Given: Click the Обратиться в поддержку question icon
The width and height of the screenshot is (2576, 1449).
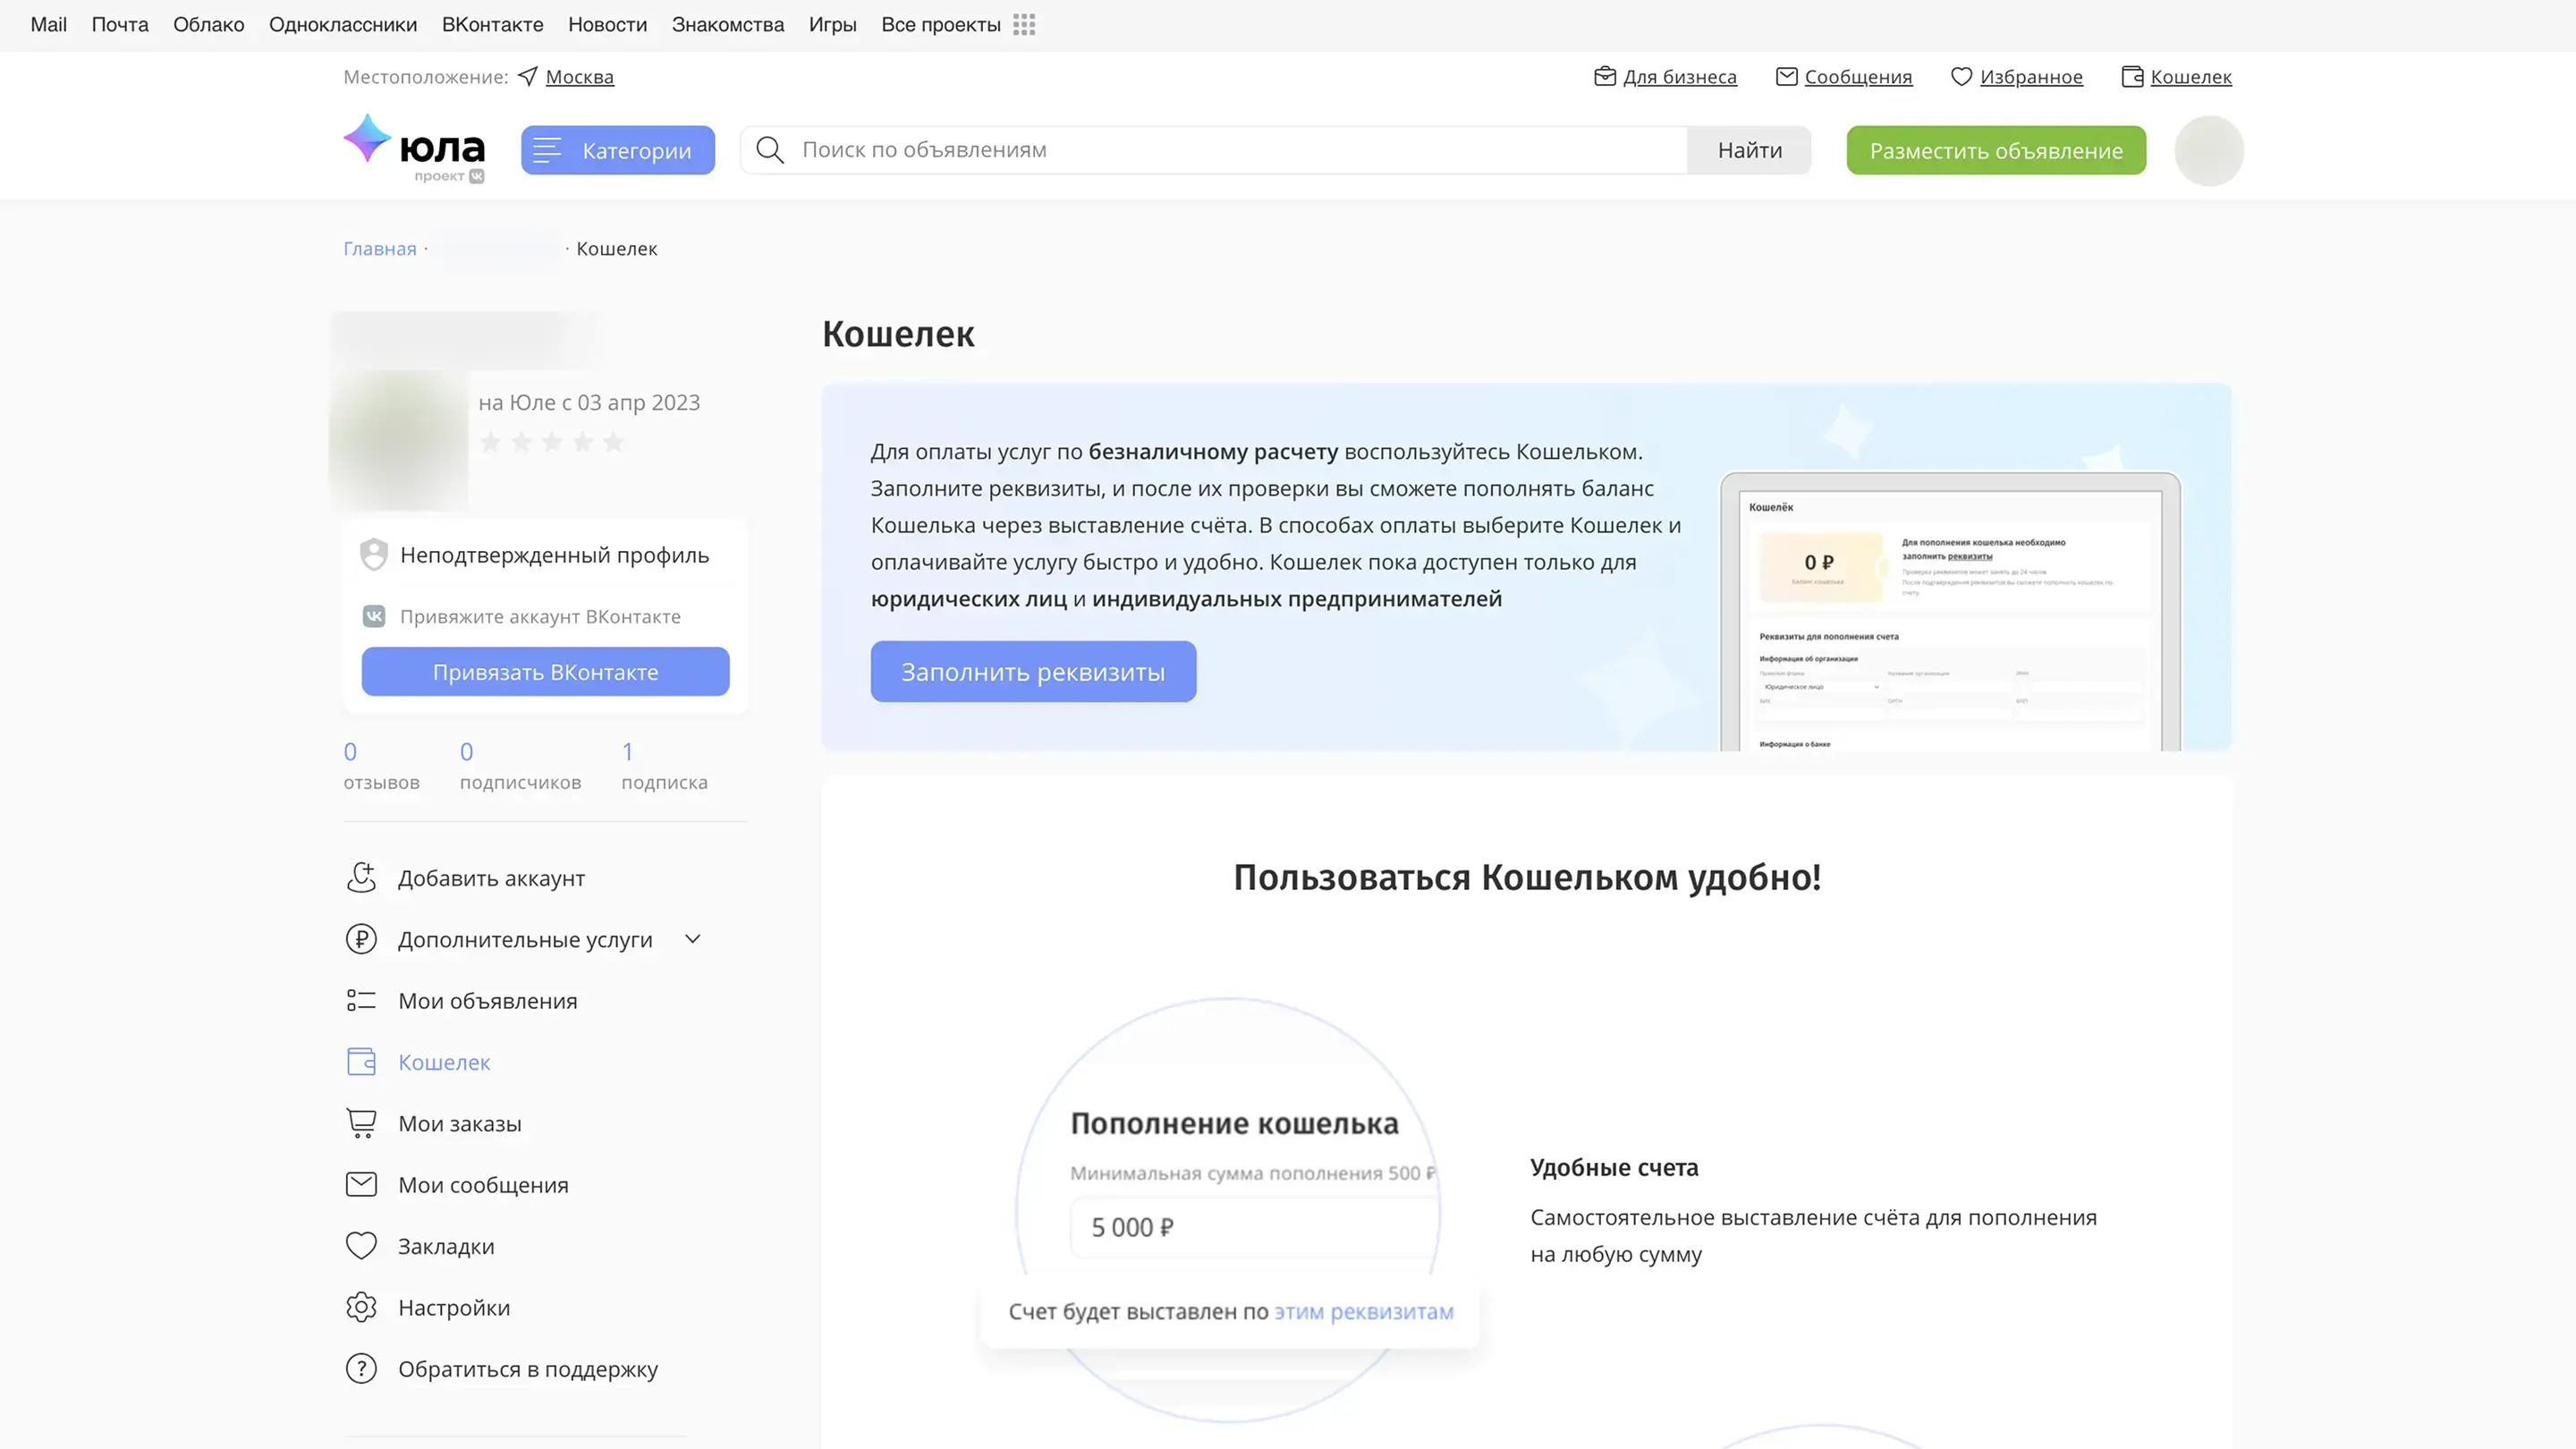Looking at the screenshot, I should coord(361,1368).
